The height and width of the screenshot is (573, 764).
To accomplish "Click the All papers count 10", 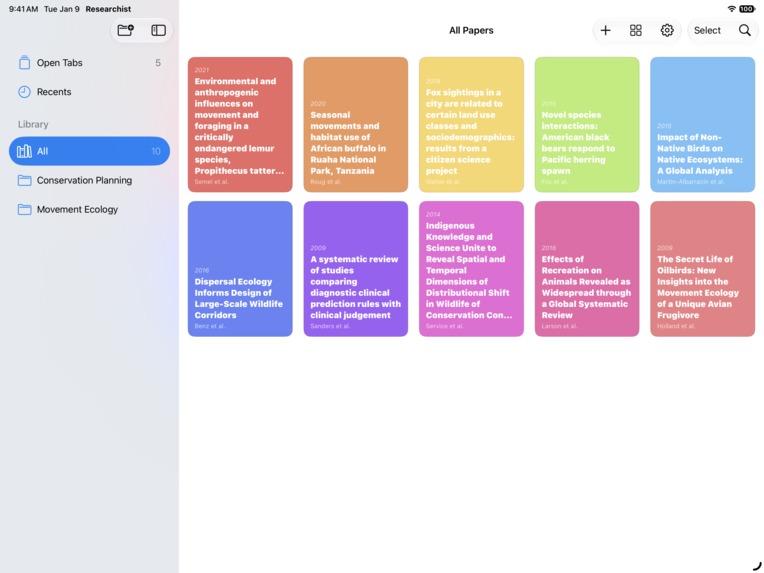I will (156, 151).
